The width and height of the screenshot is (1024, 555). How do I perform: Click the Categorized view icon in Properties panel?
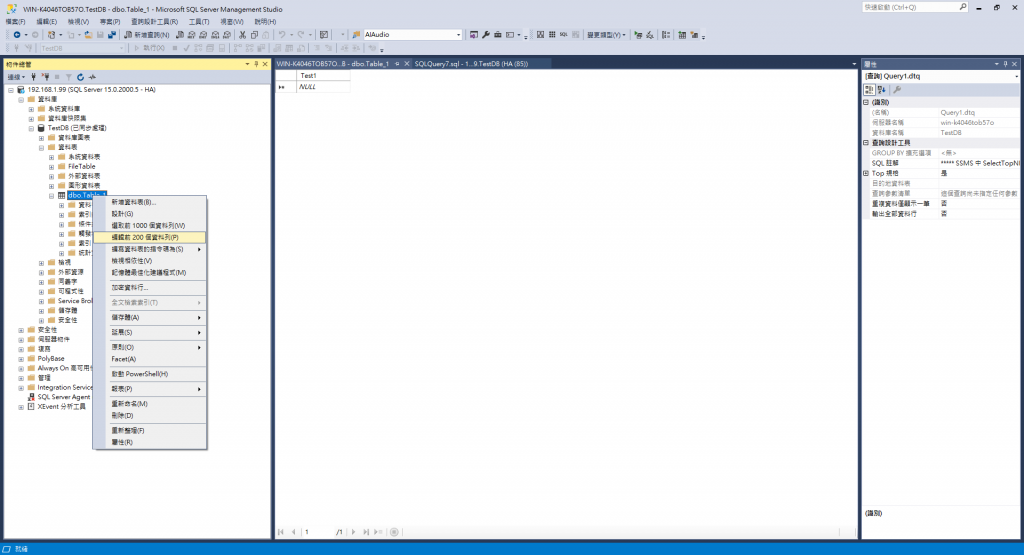point(869,89)
